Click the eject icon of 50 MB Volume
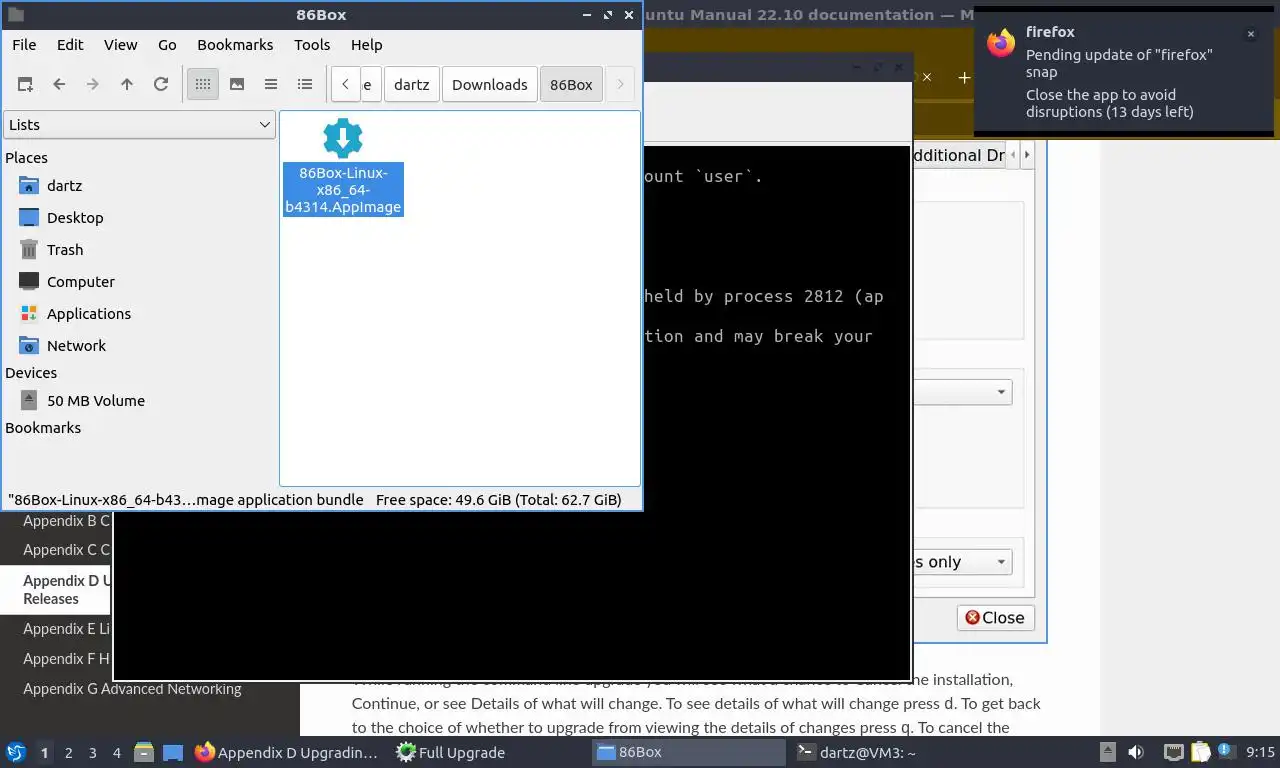 click(x=29, y=401)
